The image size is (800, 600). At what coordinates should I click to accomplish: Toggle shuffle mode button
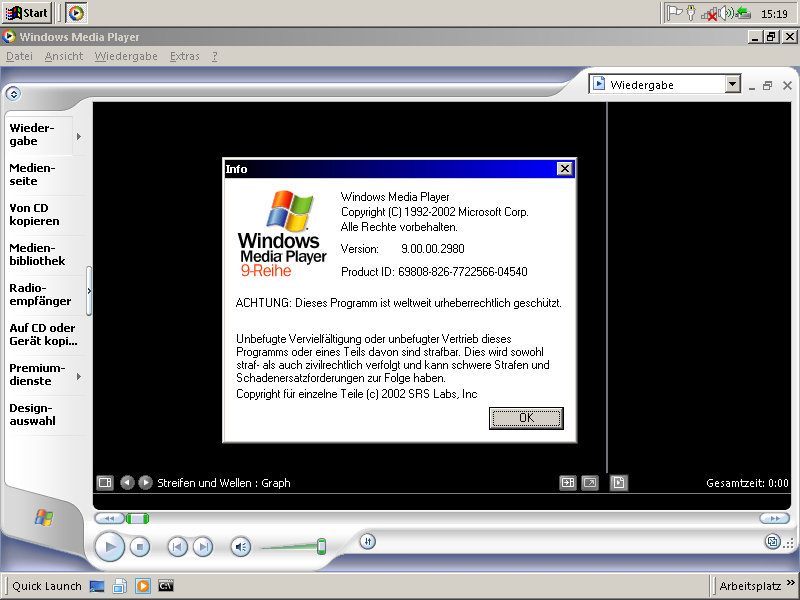click(x=367, y=541)
